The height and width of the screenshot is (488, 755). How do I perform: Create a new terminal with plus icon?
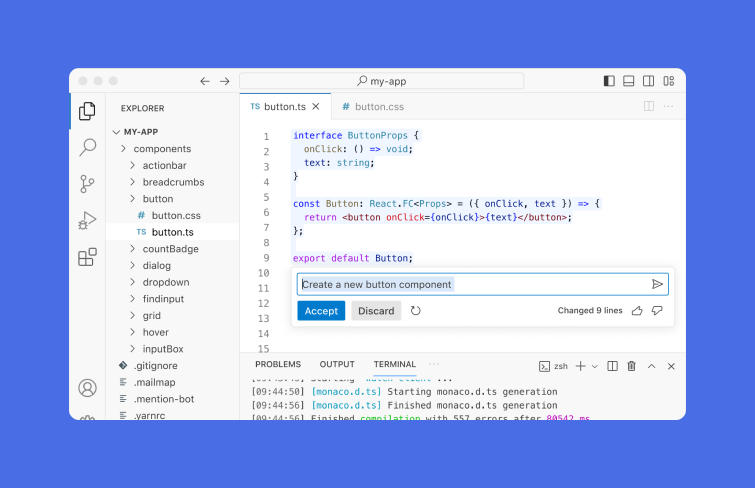581,366
